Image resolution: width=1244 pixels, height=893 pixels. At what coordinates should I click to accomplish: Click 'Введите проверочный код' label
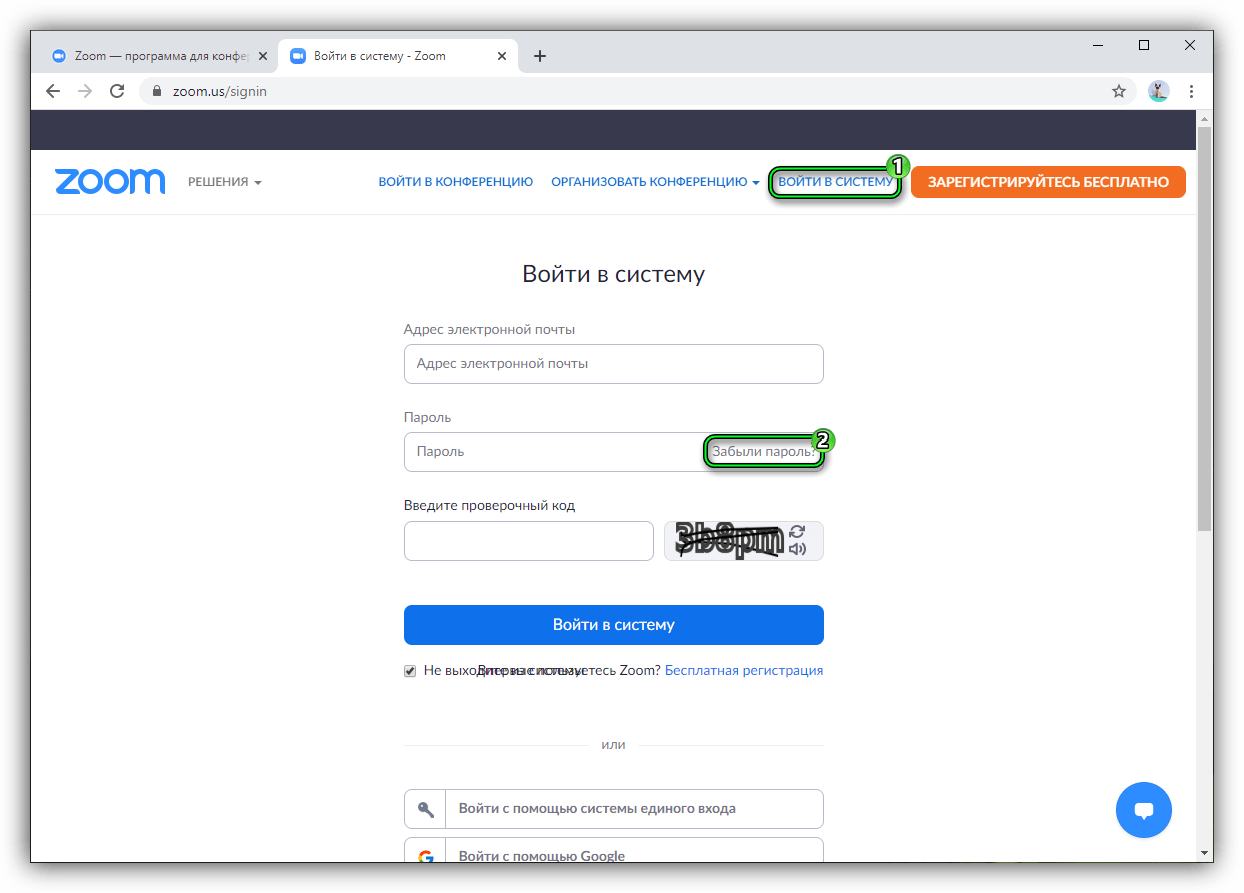[490, 505]
